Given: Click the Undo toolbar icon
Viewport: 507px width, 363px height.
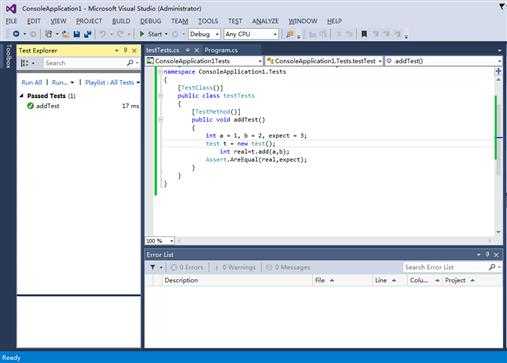Looking at the screenshot, I should tap(103, 34).
